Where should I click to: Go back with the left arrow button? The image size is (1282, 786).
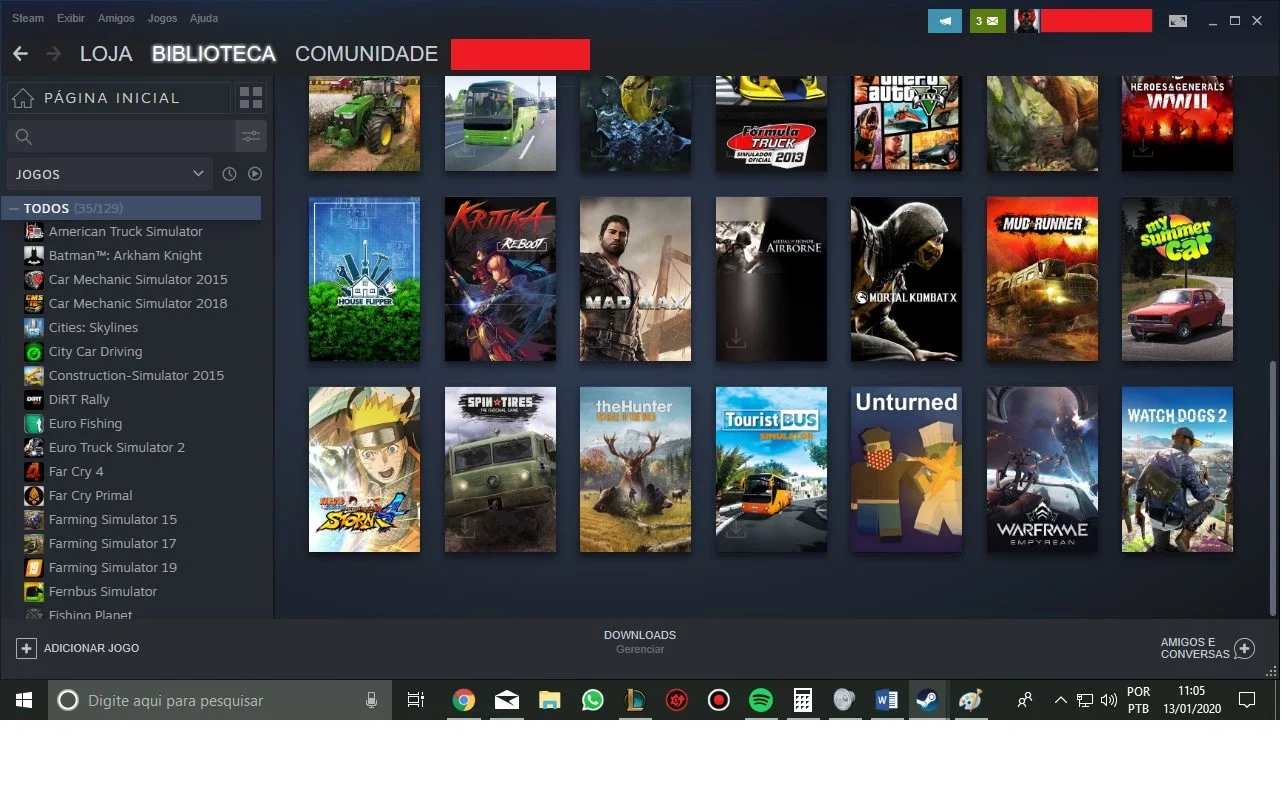pos(20,54)
